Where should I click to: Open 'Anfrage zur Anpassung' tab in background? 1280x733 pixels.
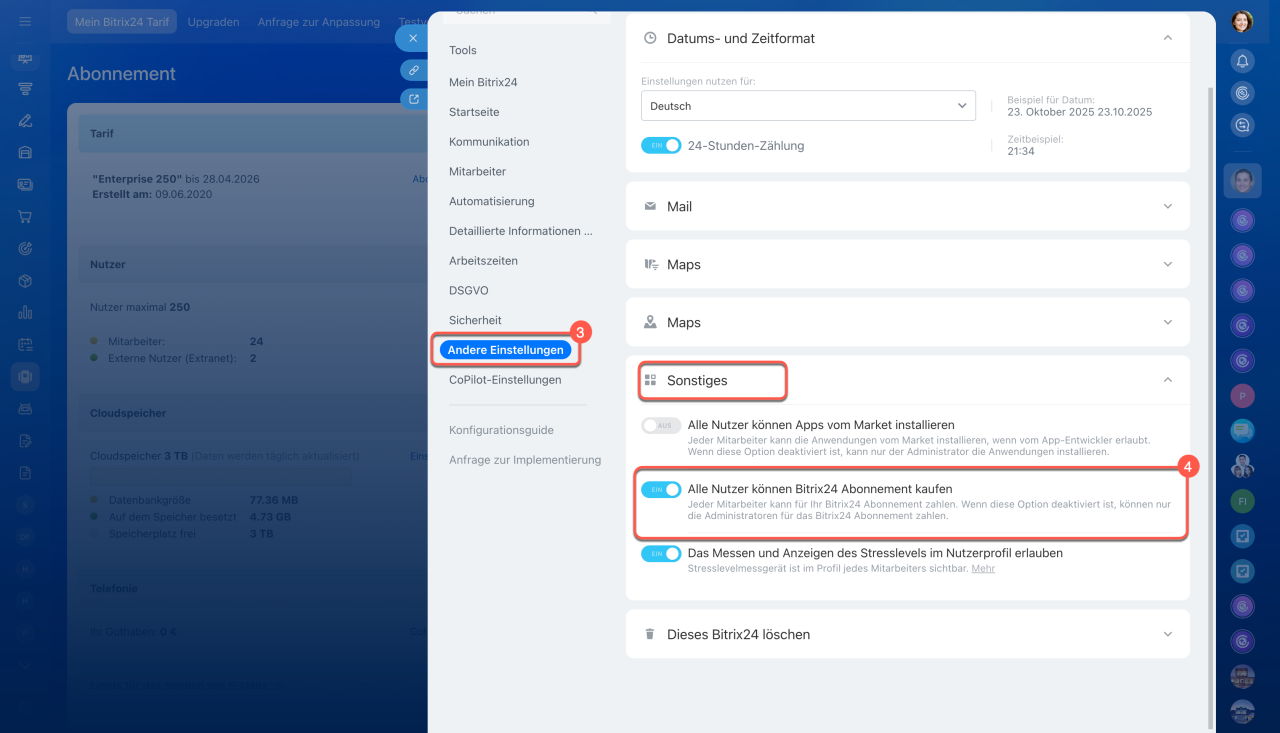[x=319, y=21]
